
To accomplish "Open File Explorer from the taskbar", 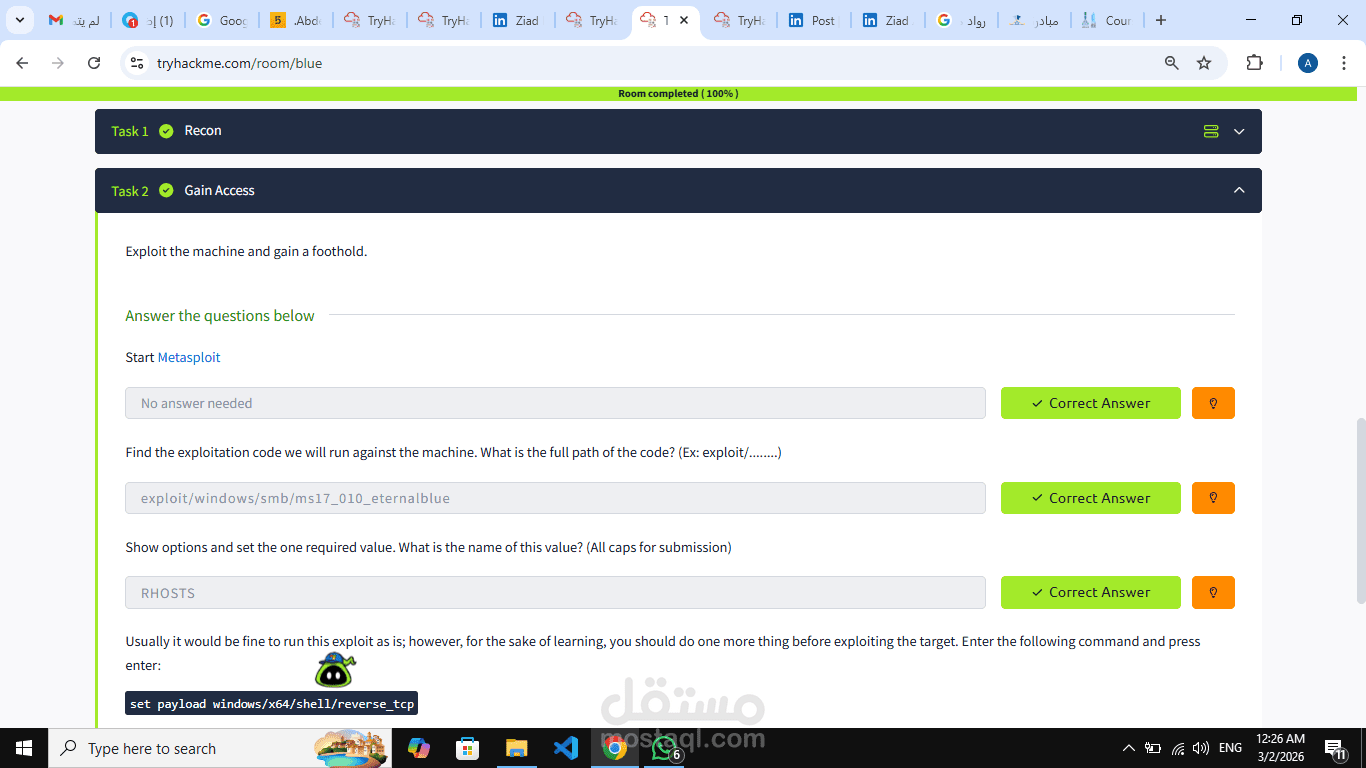I will click(x=516, y=748).
